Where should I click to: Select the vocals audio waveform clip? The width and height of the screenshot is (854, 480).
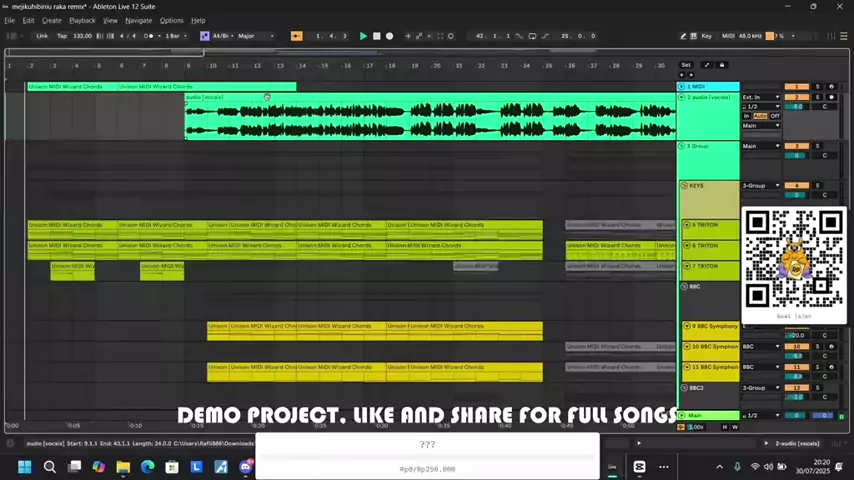[430, 120]
